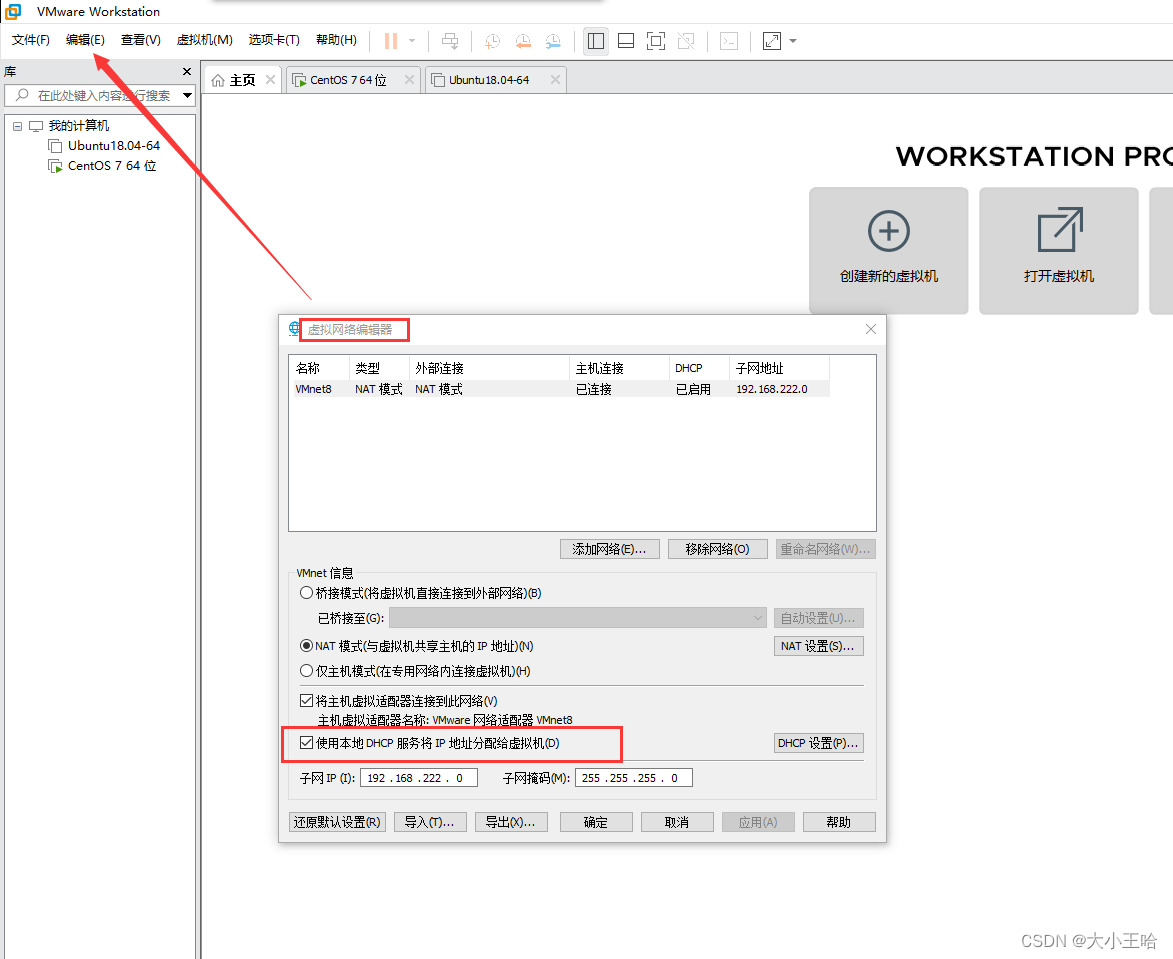Click the full screen mode icon

[x=656, y=41]
